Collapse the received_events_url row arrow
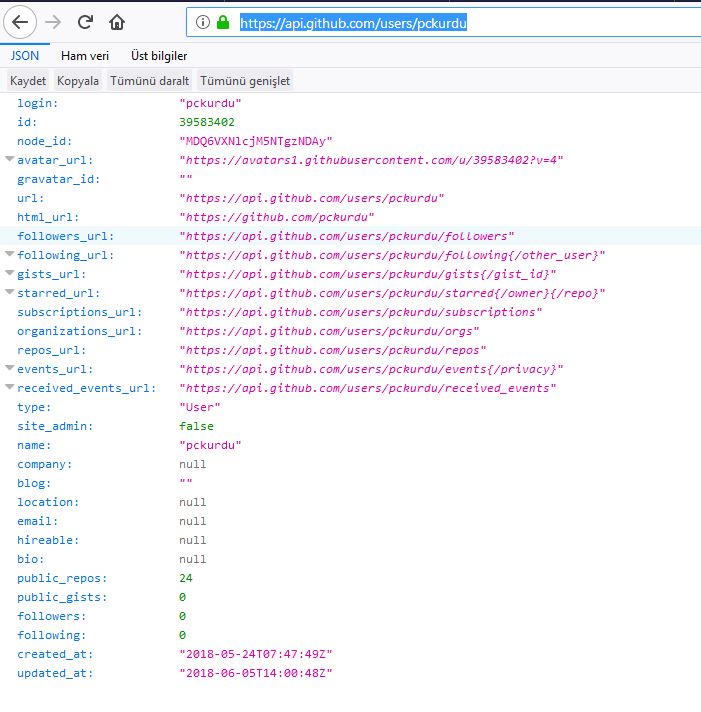The width and height of the screenshot is (701, 712). pos(10,387)
